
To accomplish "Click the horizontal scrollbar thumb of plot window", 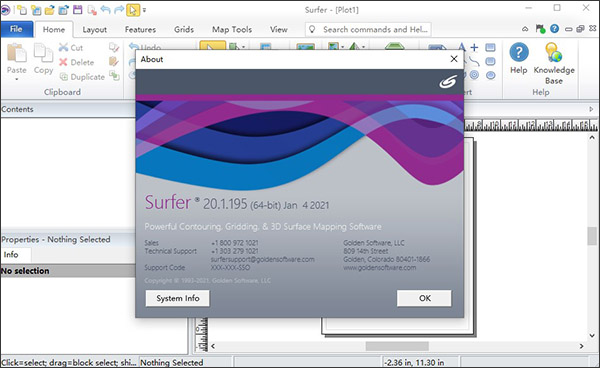I will (x=397, y=346).
